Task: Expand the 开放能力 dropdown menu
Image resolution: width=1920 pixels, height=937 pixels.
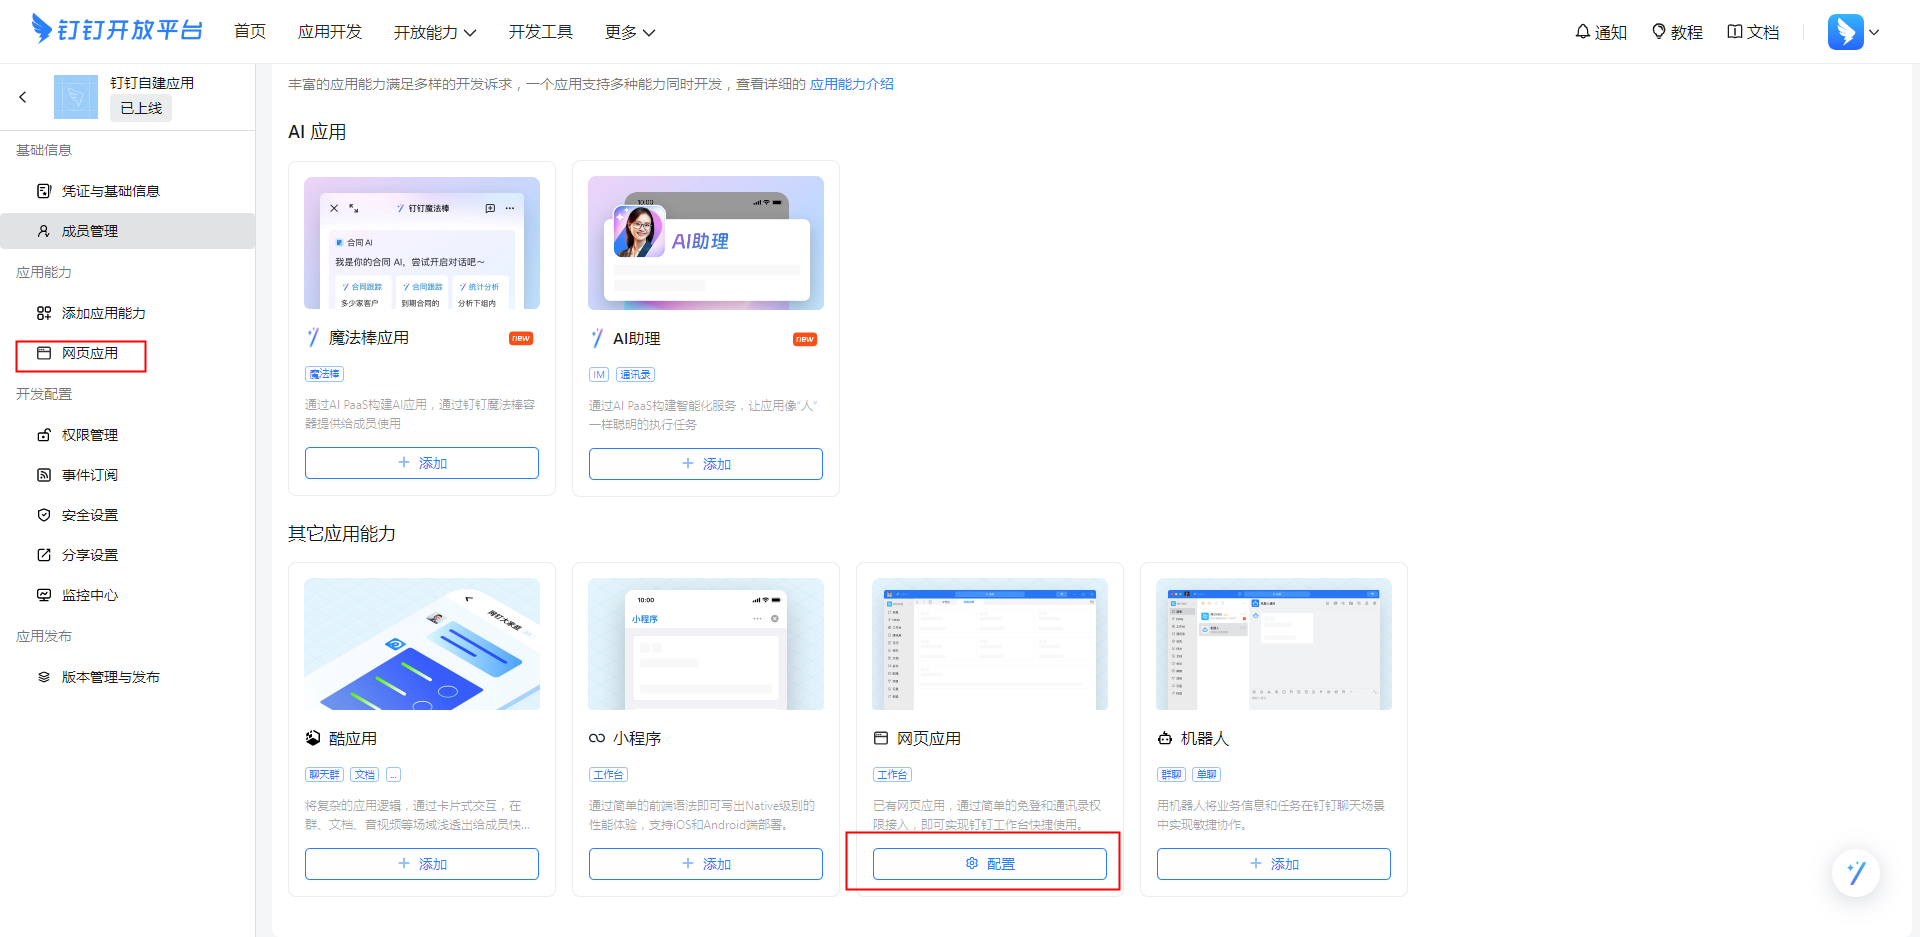Action: click(435, 32)
